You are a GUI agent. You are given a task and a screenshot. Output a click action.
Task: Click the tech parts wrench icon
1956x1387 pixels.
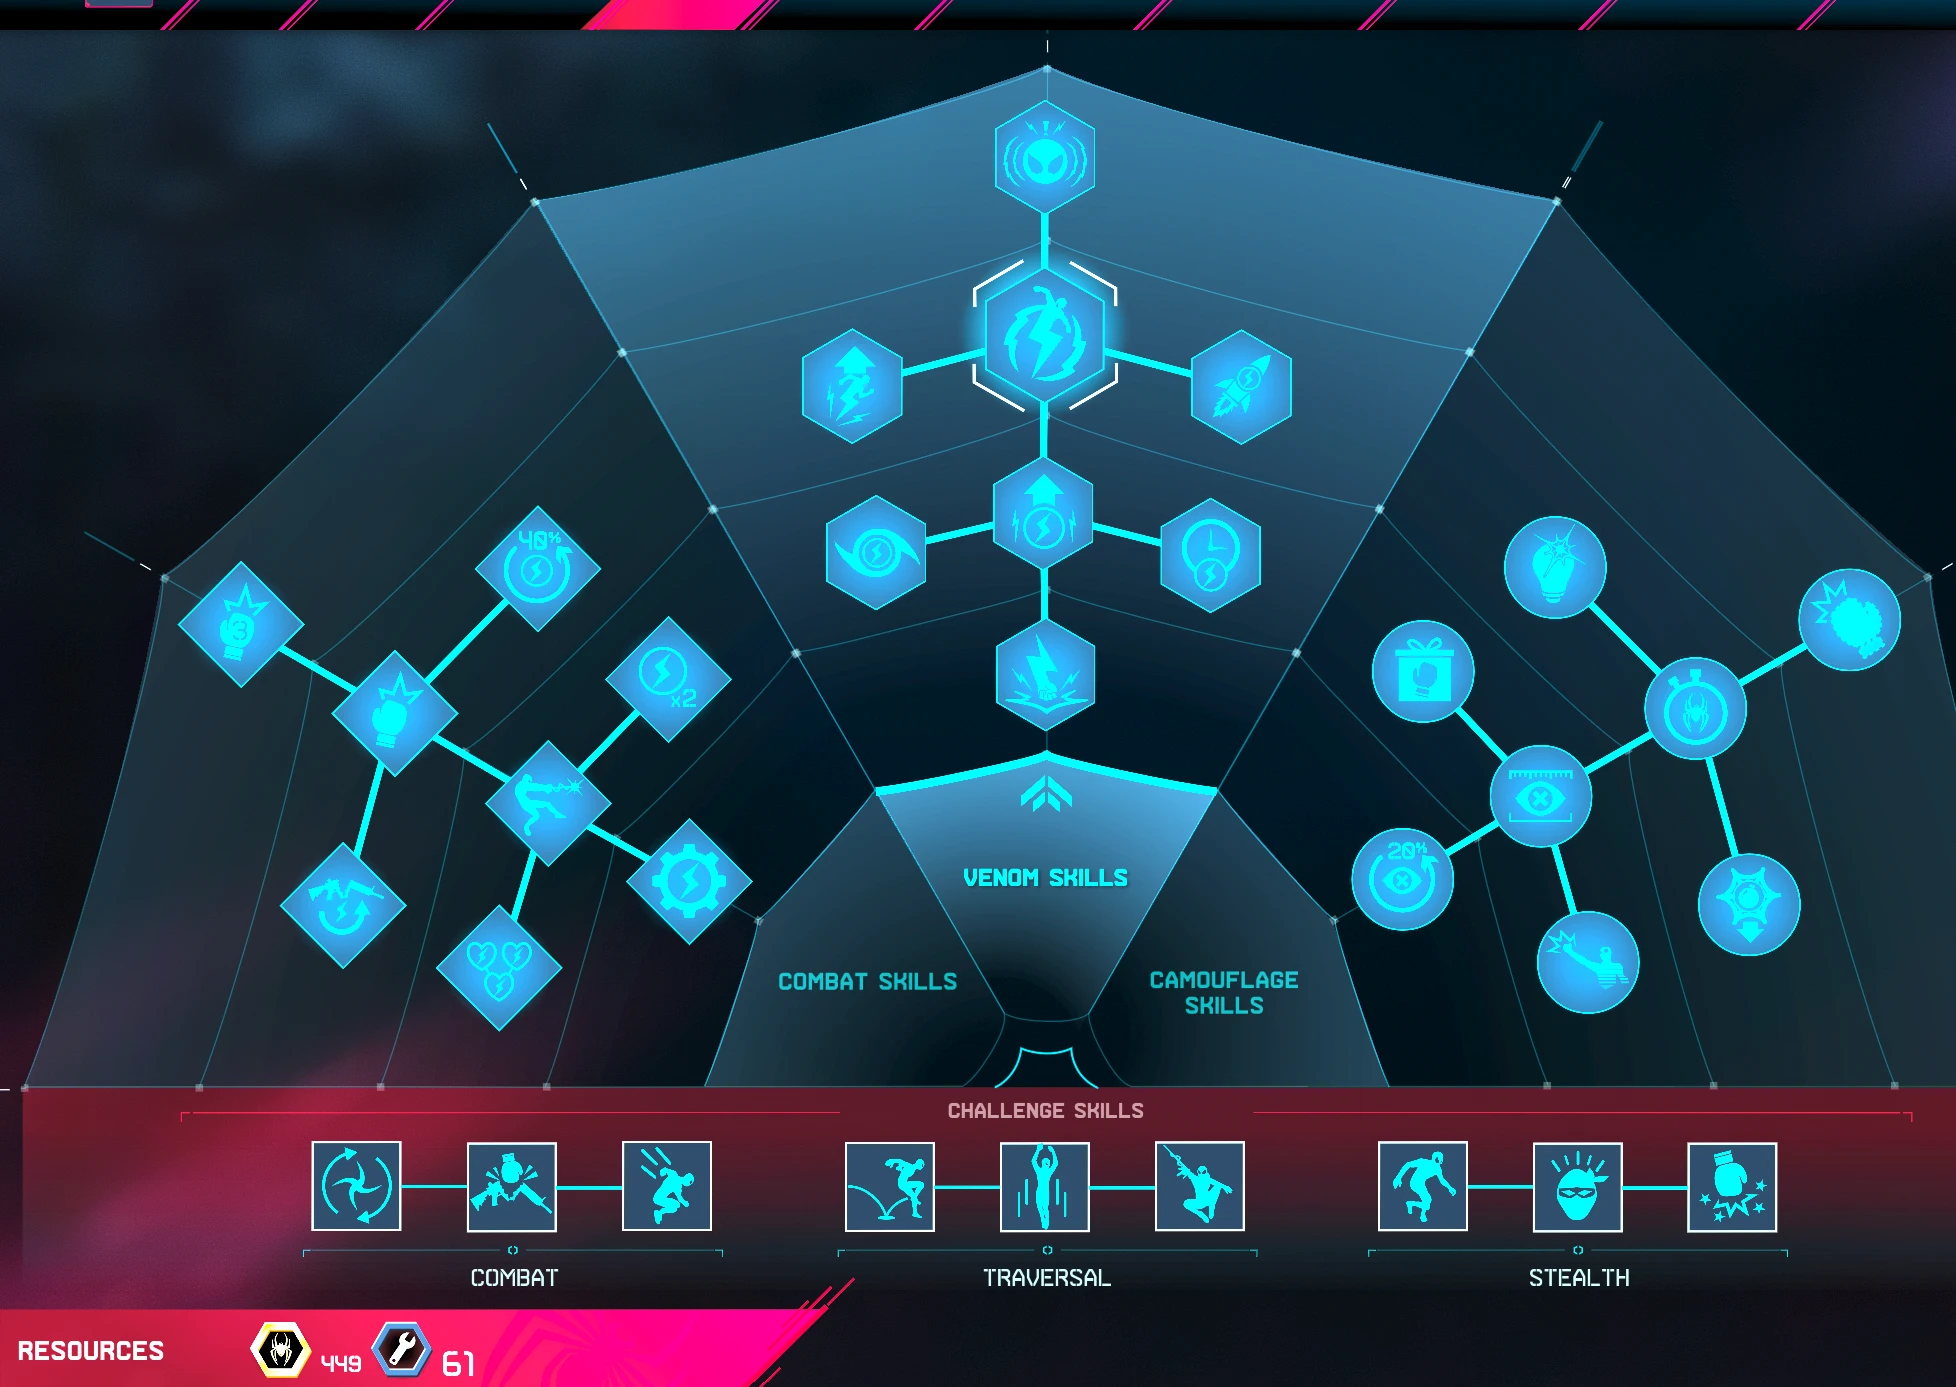click(x=402, y=1349)
